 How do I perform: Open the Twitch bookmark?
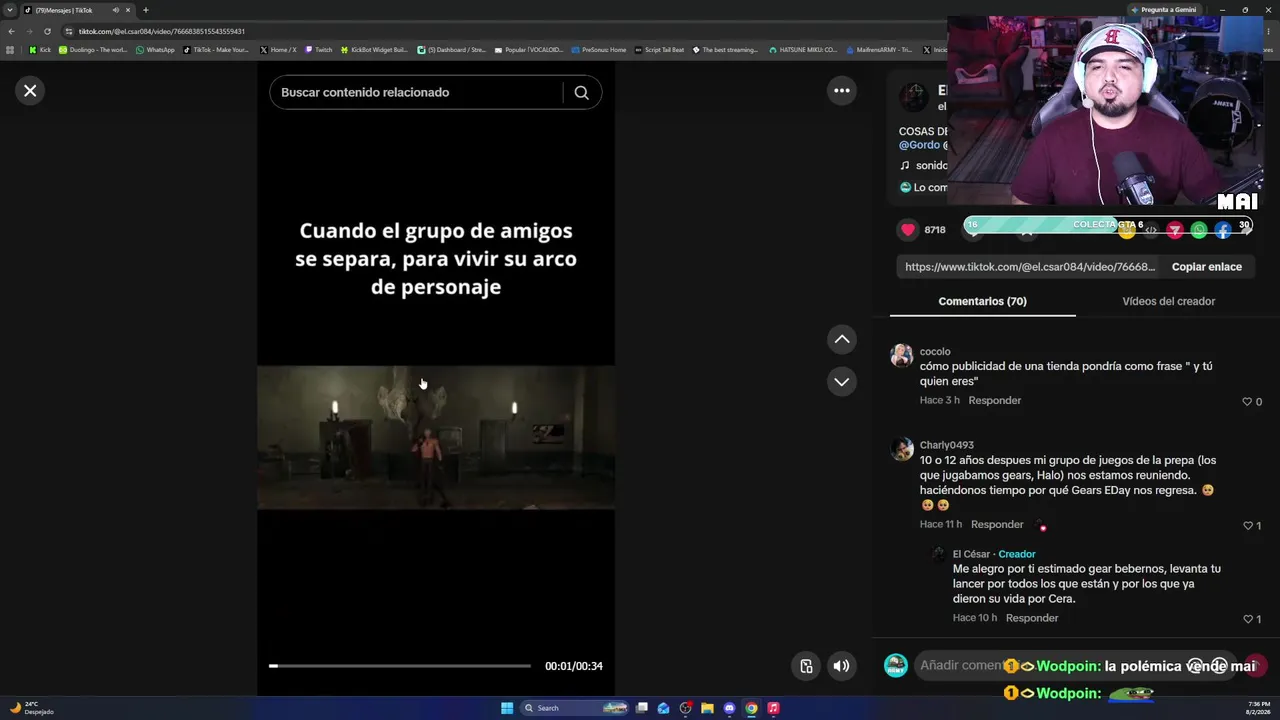[318, 50]
